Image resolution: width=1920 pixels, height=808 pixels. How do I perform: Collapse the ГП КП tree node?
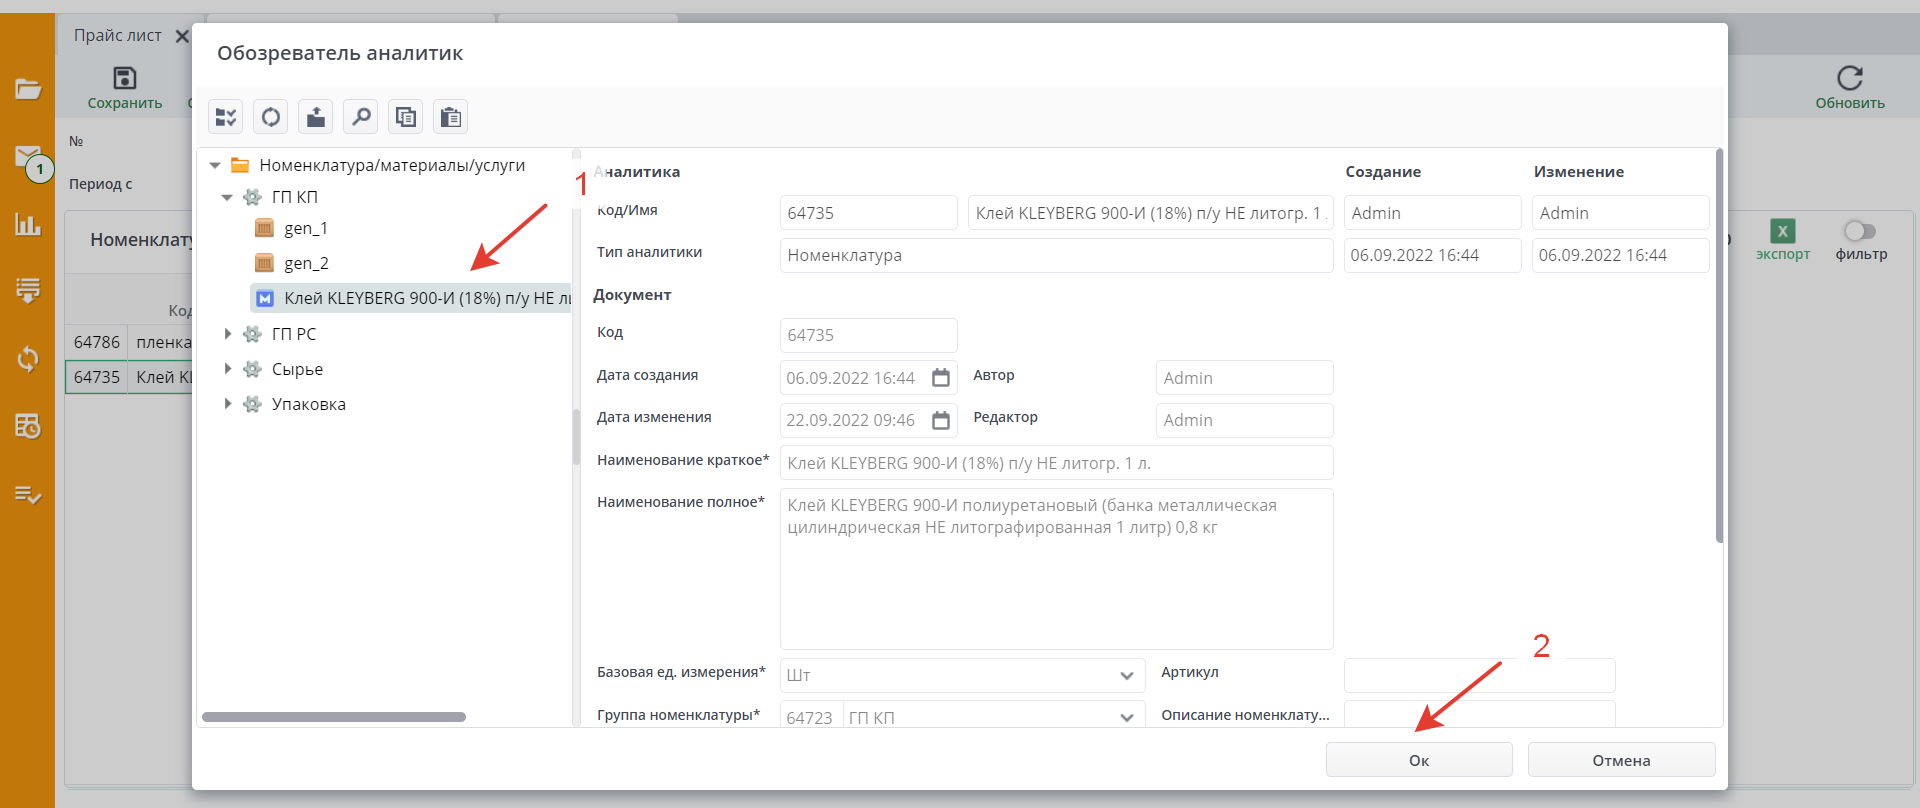(227, 197)
